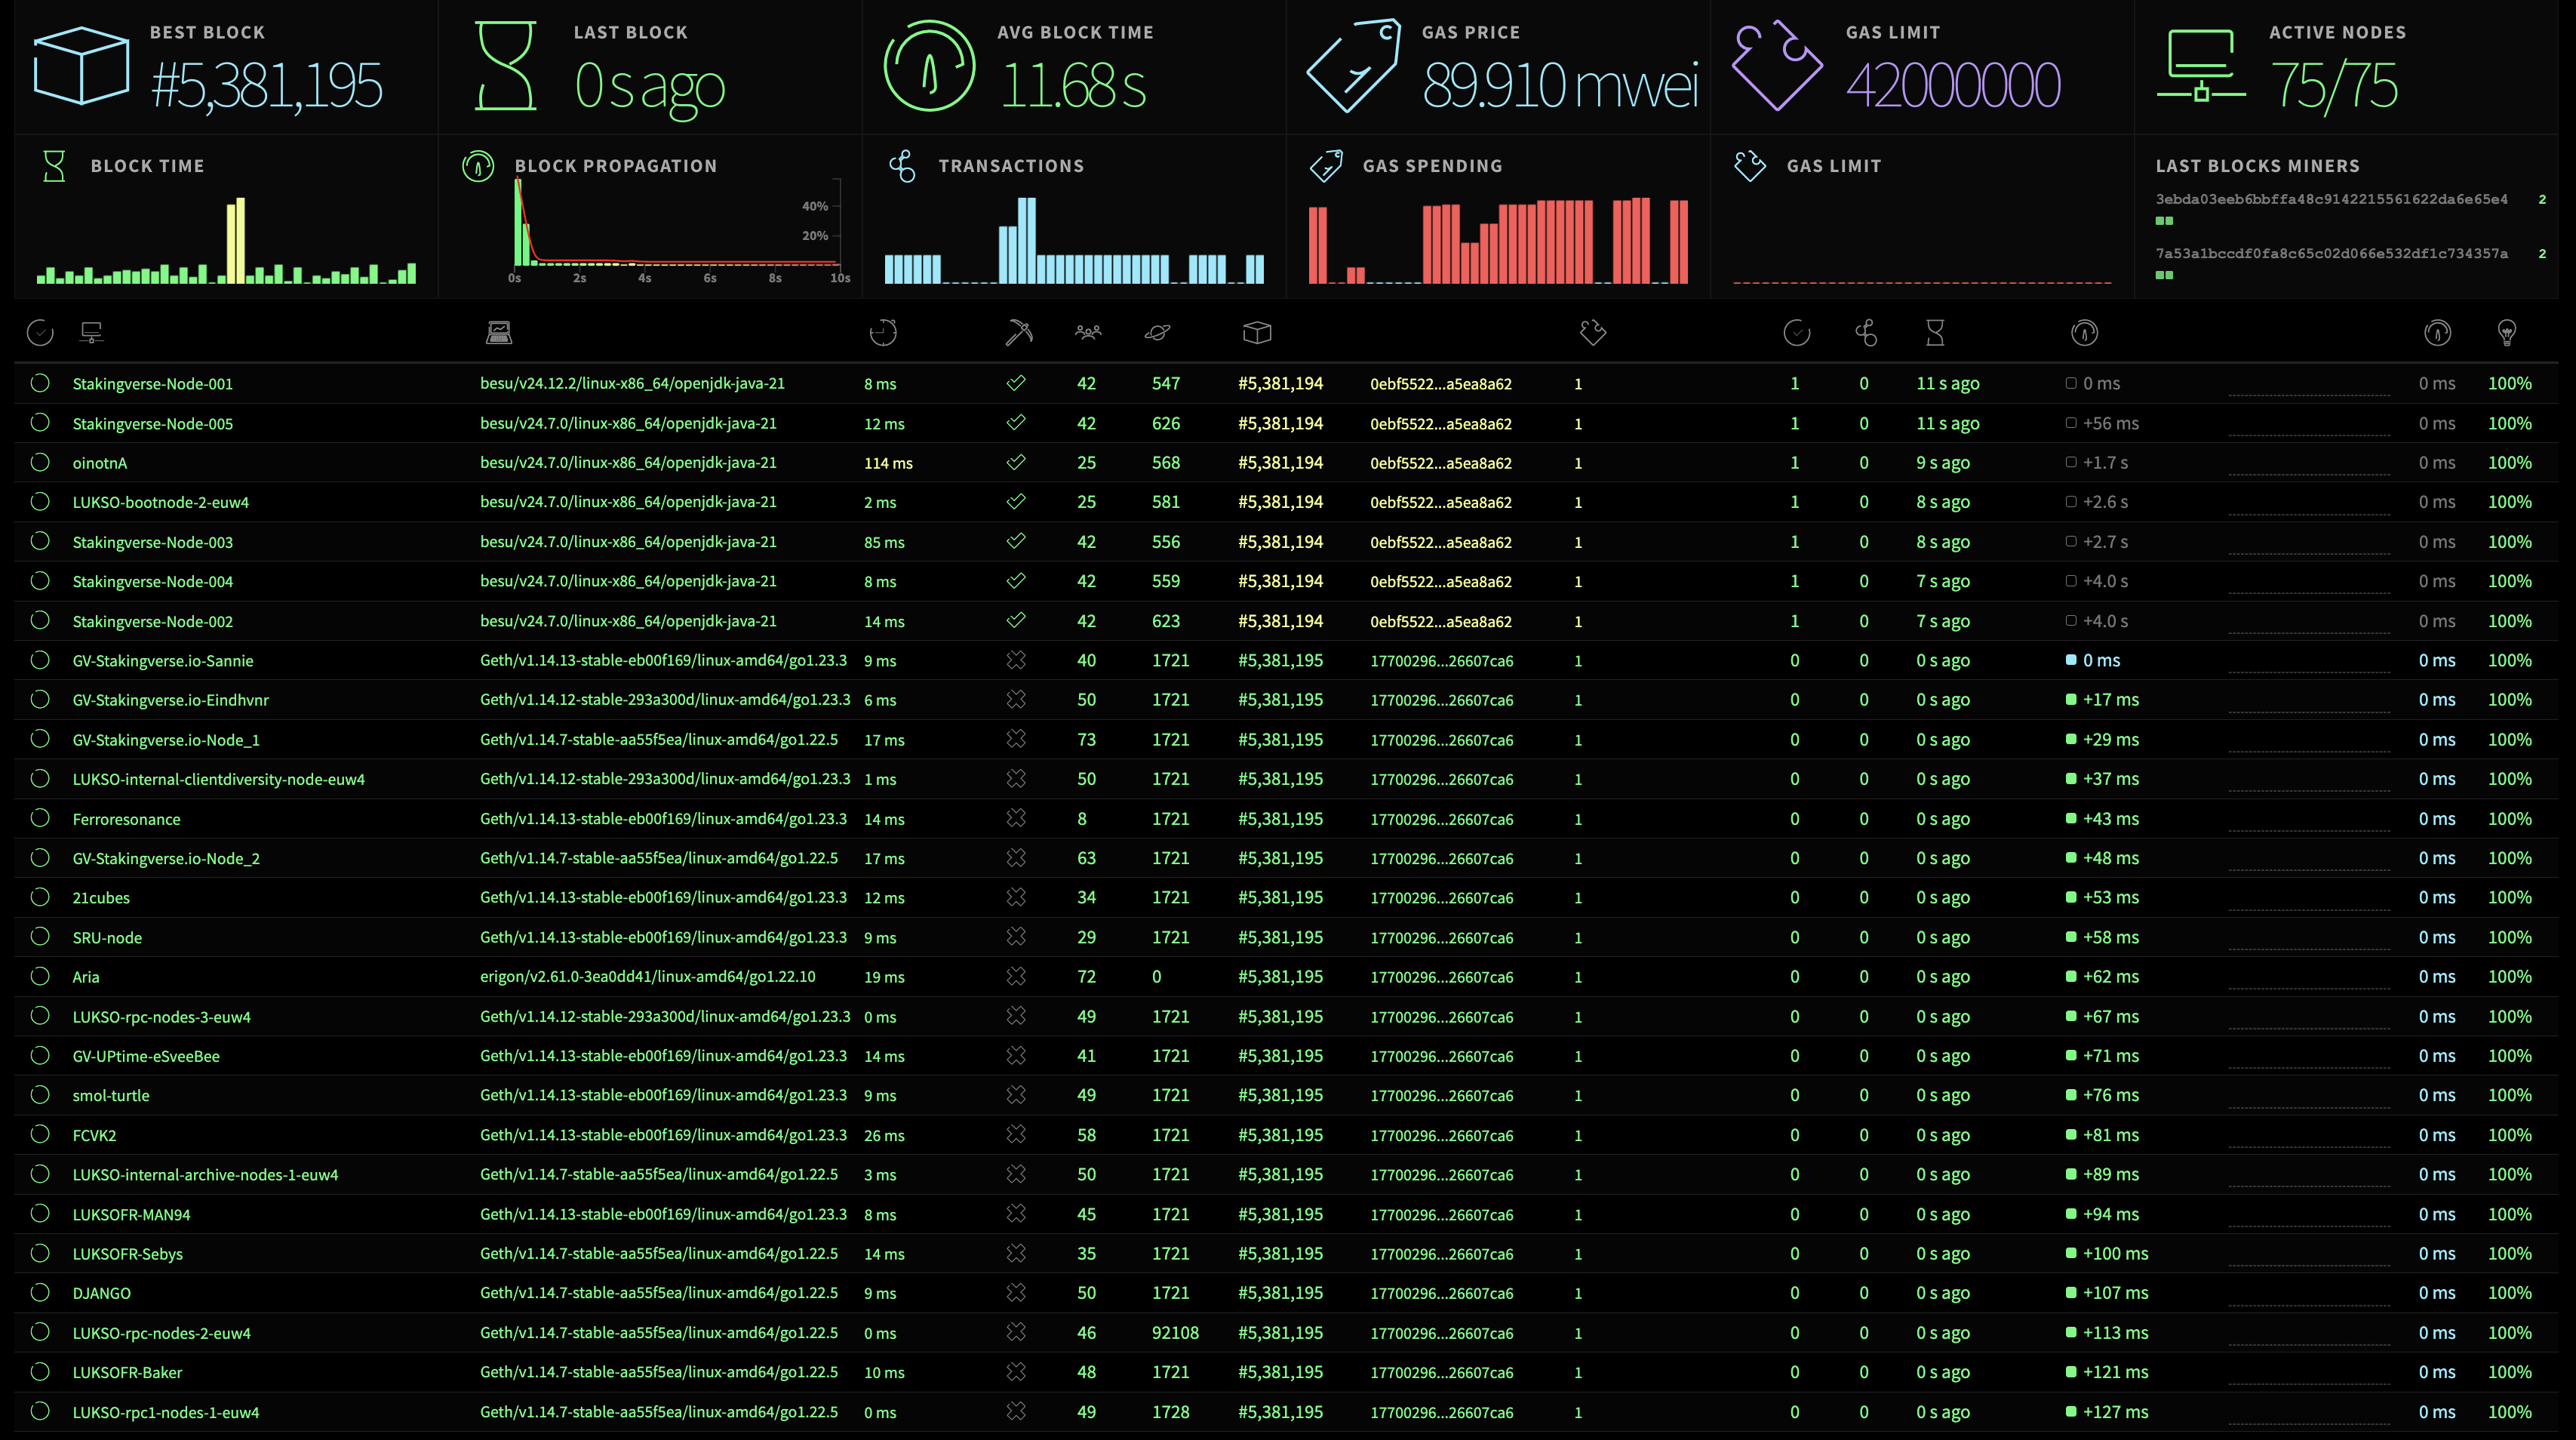The image size is (2576, 1440).
Task: Click LUKSOFR-Baker node name
Action: tap(127, 1373)
